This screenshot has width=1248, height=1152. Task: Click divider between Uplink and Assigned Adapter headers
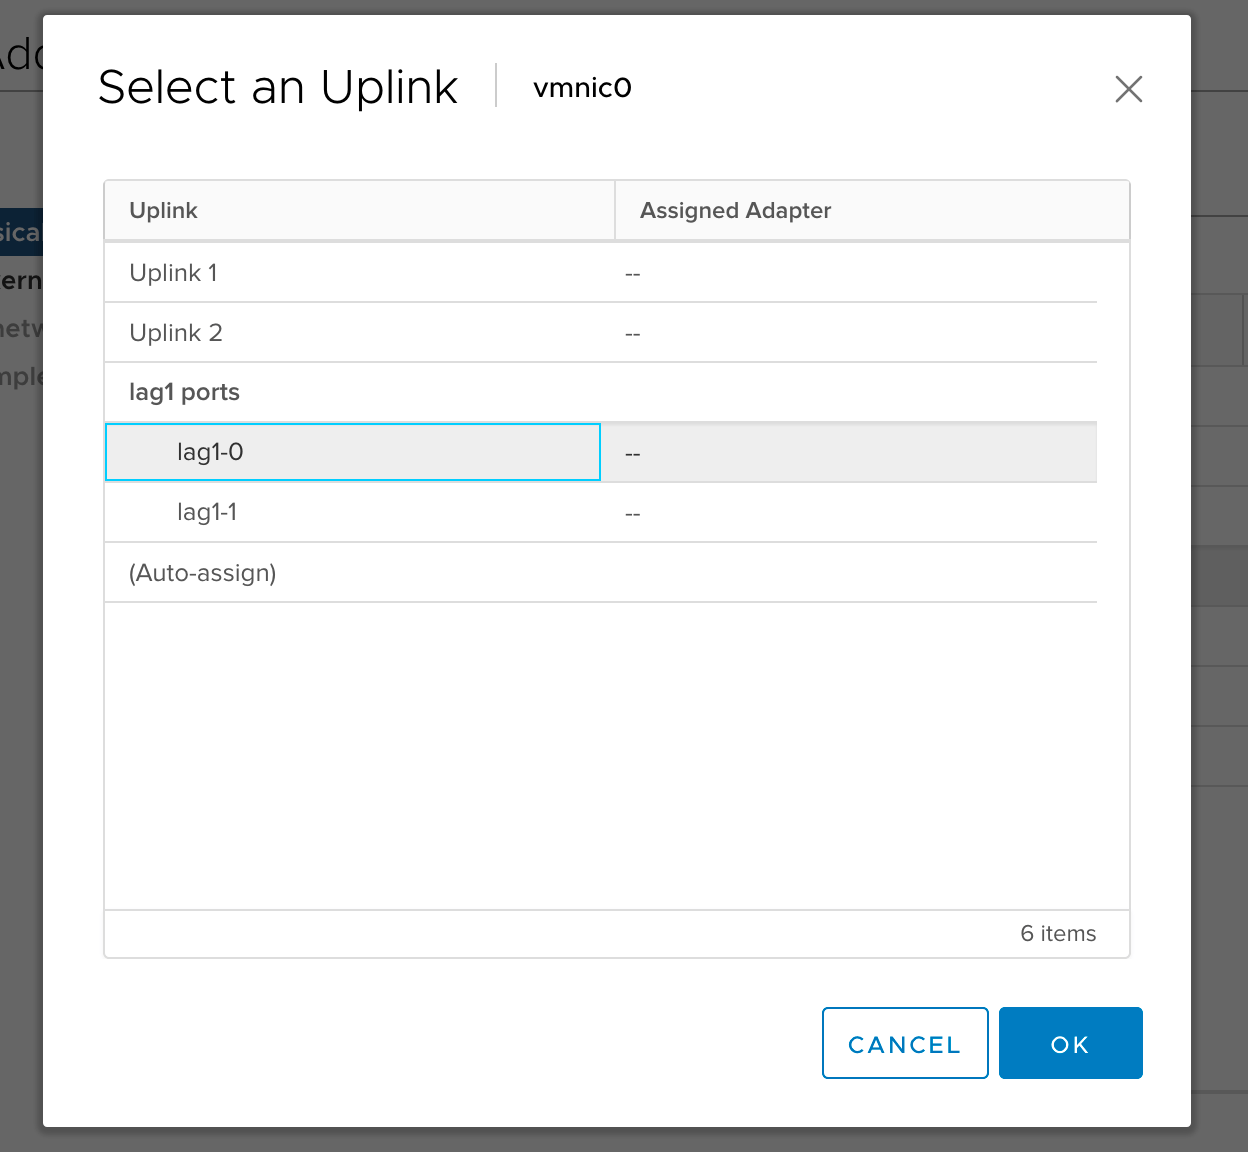615,211
